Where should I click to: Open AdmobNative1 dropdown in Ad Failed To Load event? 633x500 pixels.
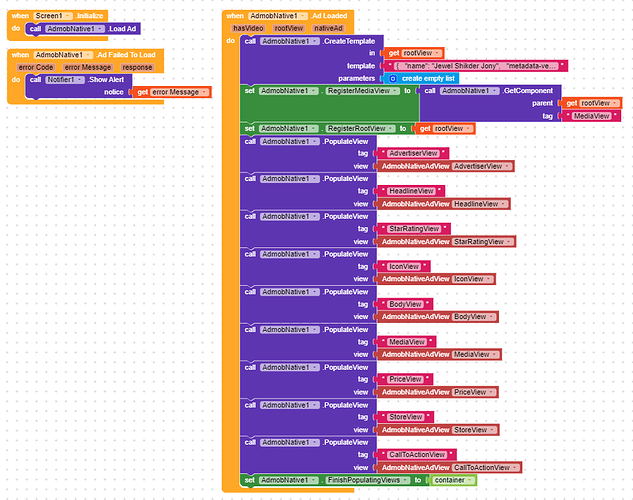click(63, 55)
